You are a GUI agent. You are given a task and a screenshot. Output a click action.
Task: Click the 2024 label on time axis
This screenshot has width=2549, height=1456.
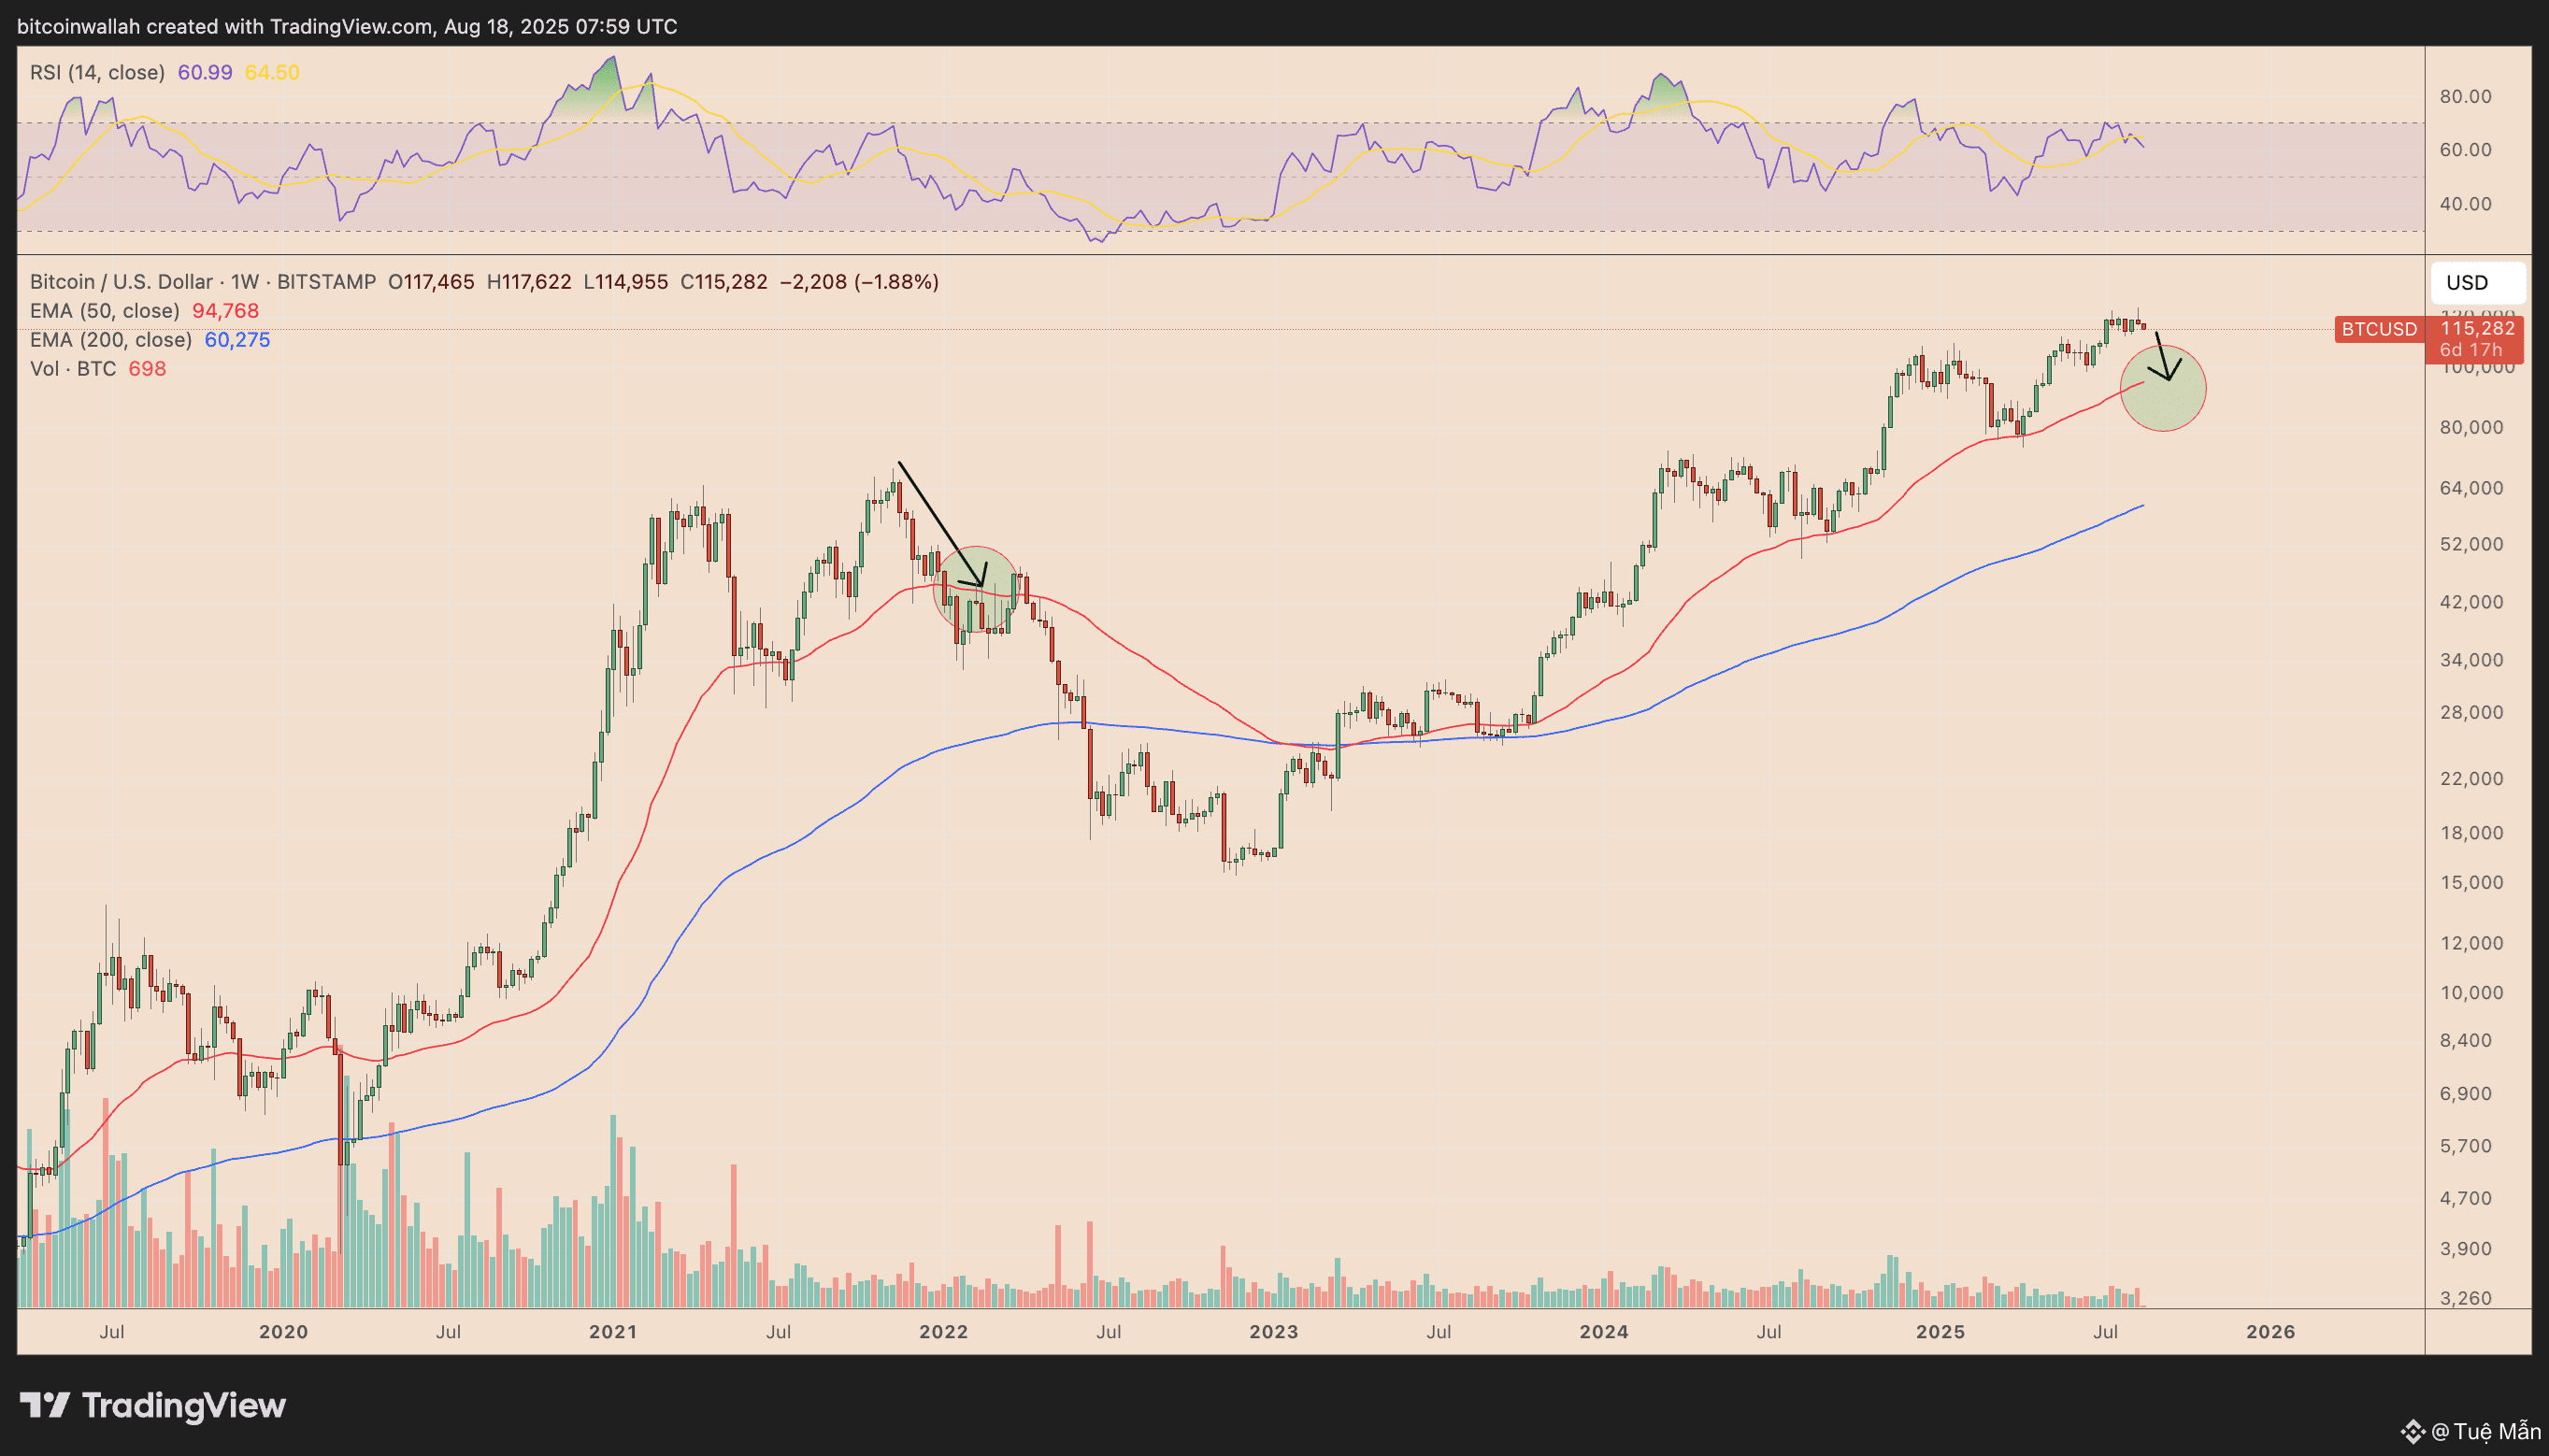[x=1604, y=1332]
